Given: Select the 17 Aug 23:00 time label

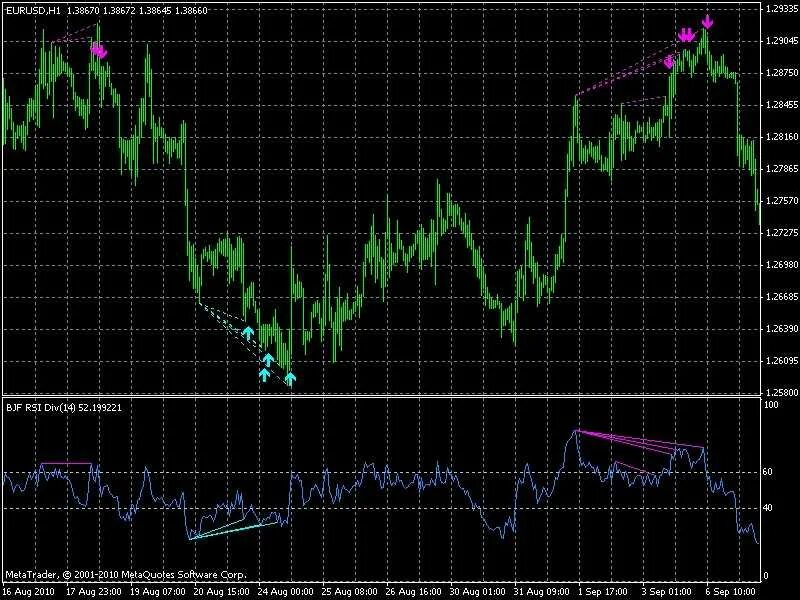Looking at the screenshot, I should pos(94,592).
